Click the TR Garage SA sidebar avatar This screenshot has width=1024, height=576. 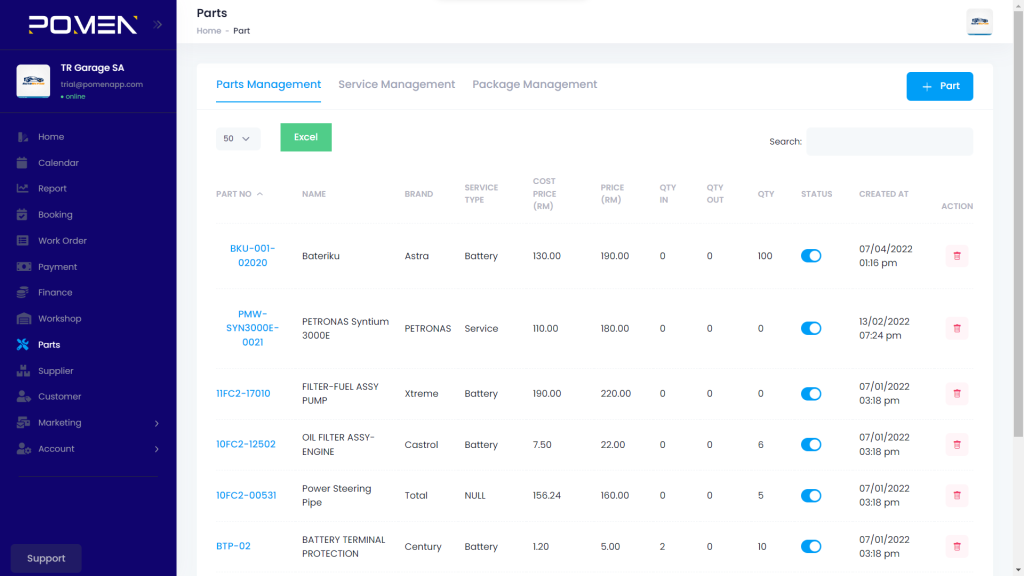click(x=33, y=81)
